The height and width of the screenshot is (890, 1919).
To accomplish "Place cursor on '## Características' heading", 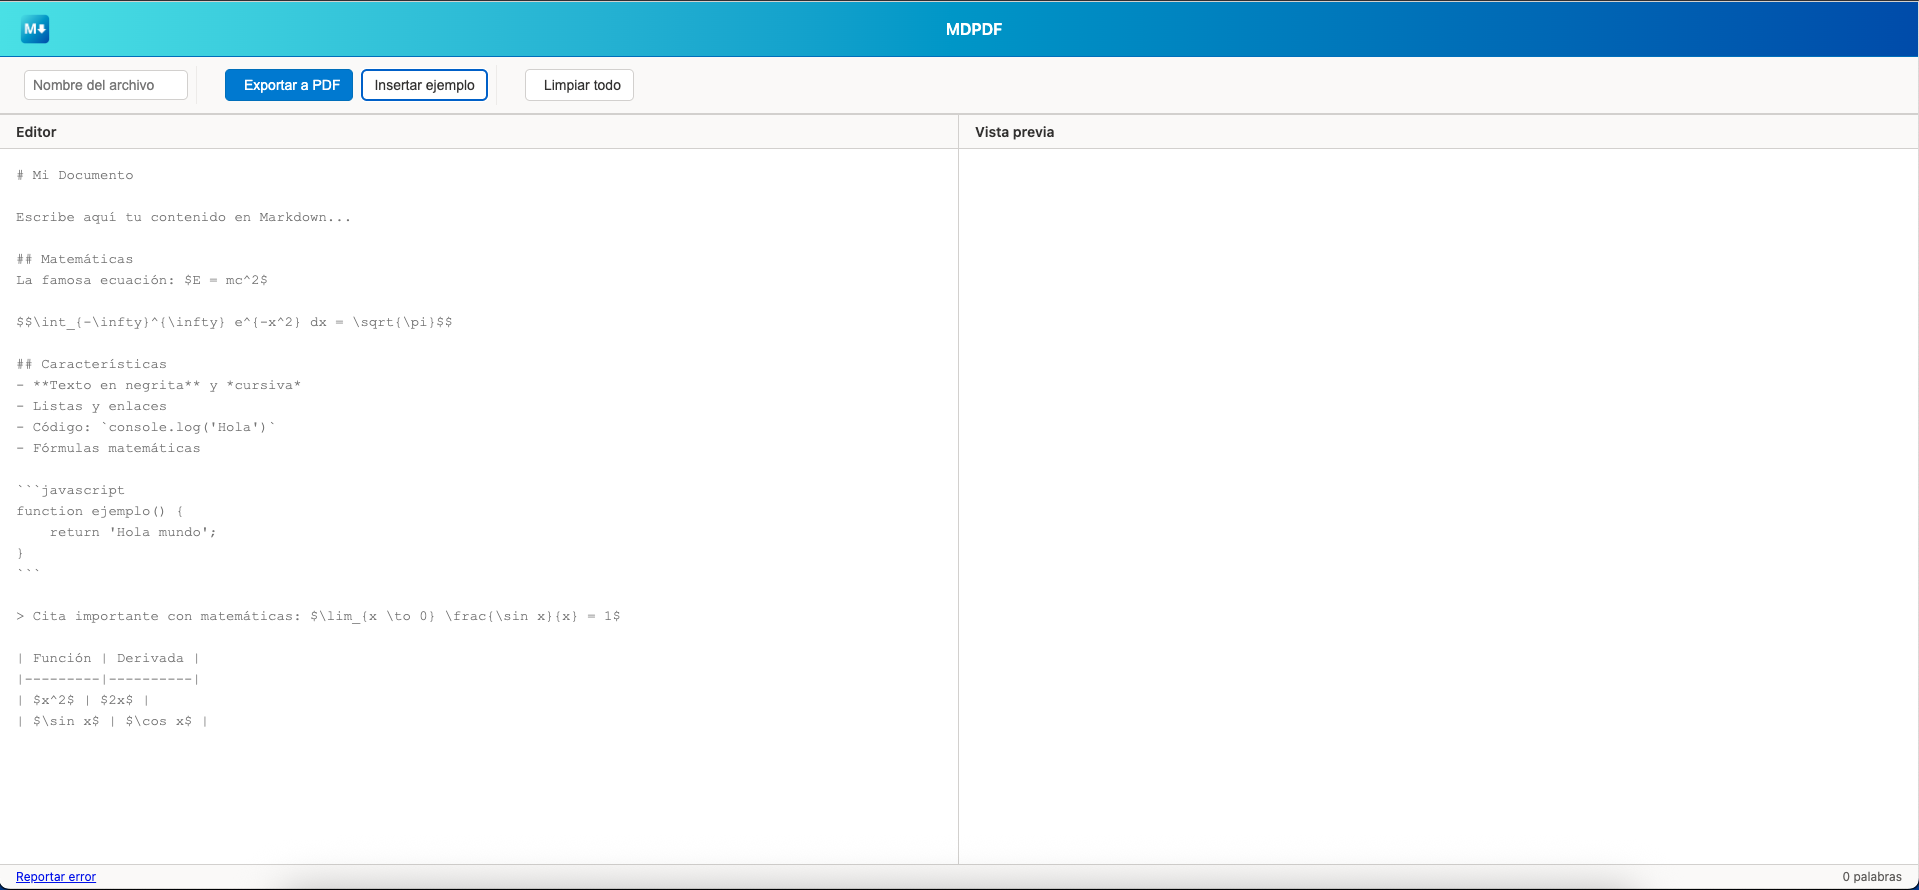I will click(x=92, y=364).
